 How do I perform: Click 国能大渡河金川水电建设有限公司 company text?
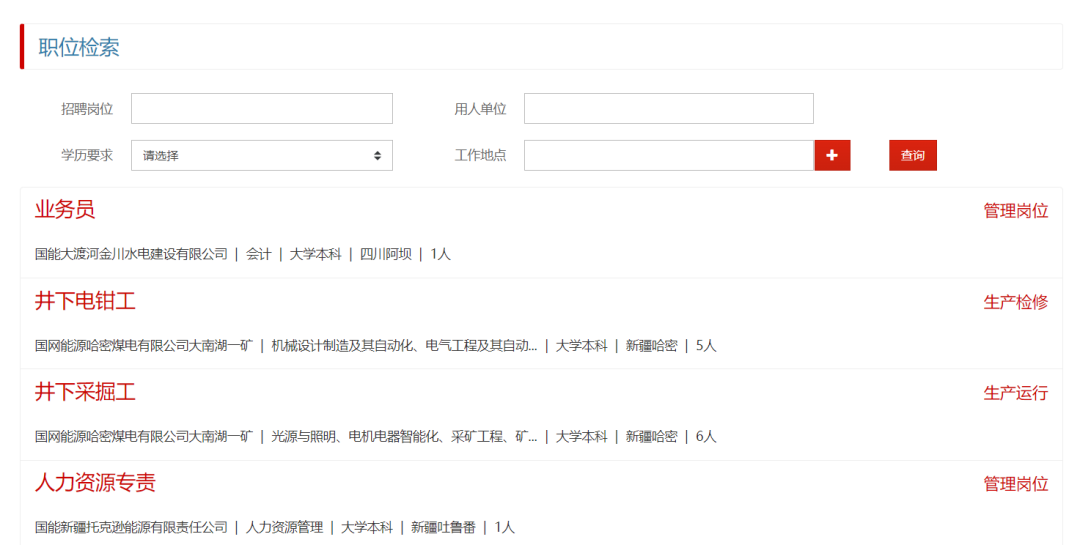point(131,254)
